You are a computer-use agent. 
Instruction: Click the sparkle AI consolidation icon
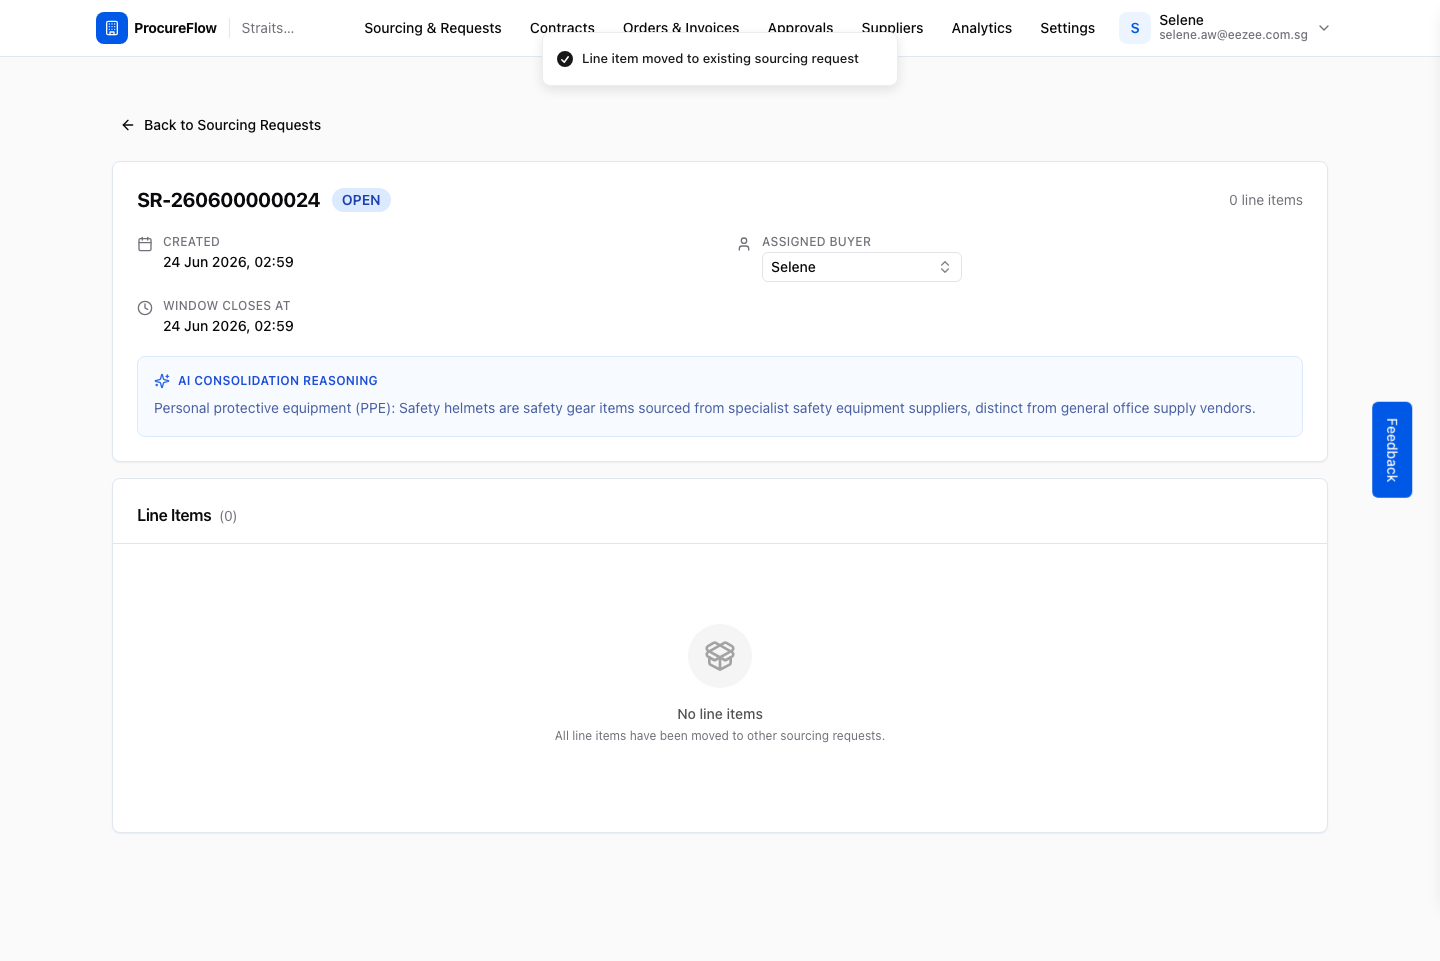click(162, 381)
